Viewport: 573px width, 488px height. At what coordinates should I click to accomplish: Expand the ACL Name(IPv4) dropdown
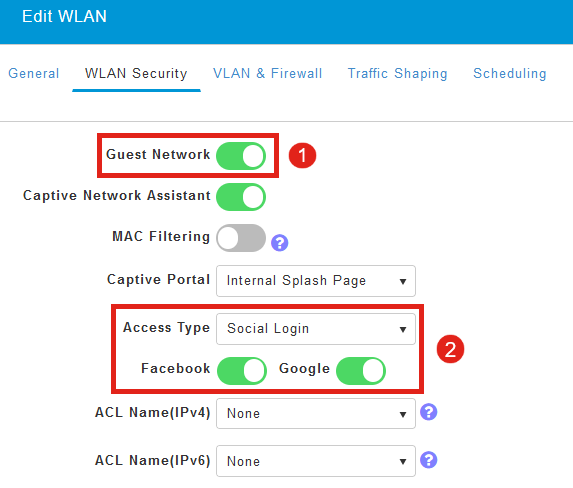[x=316, y=413]
